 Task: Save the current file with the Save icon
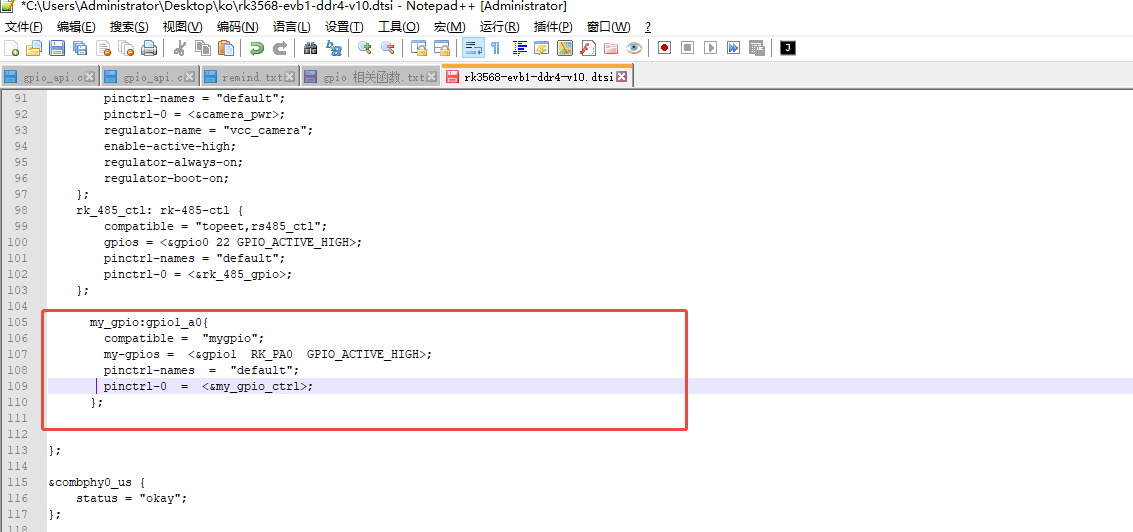57,48
